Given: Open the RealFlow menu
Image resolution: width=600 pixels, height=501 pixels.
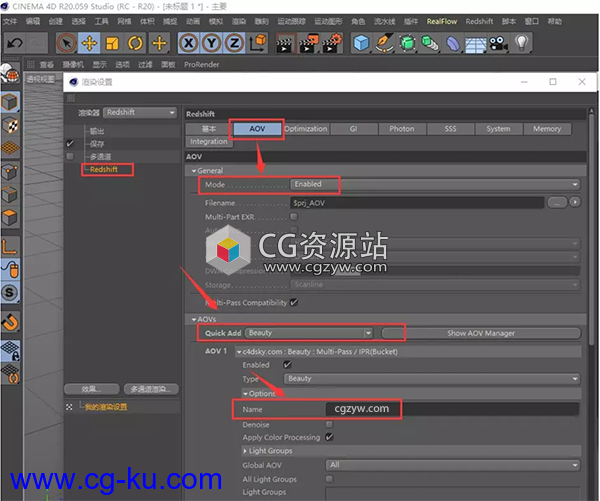Looking at the screenshot, I should [x=442, y=21].
